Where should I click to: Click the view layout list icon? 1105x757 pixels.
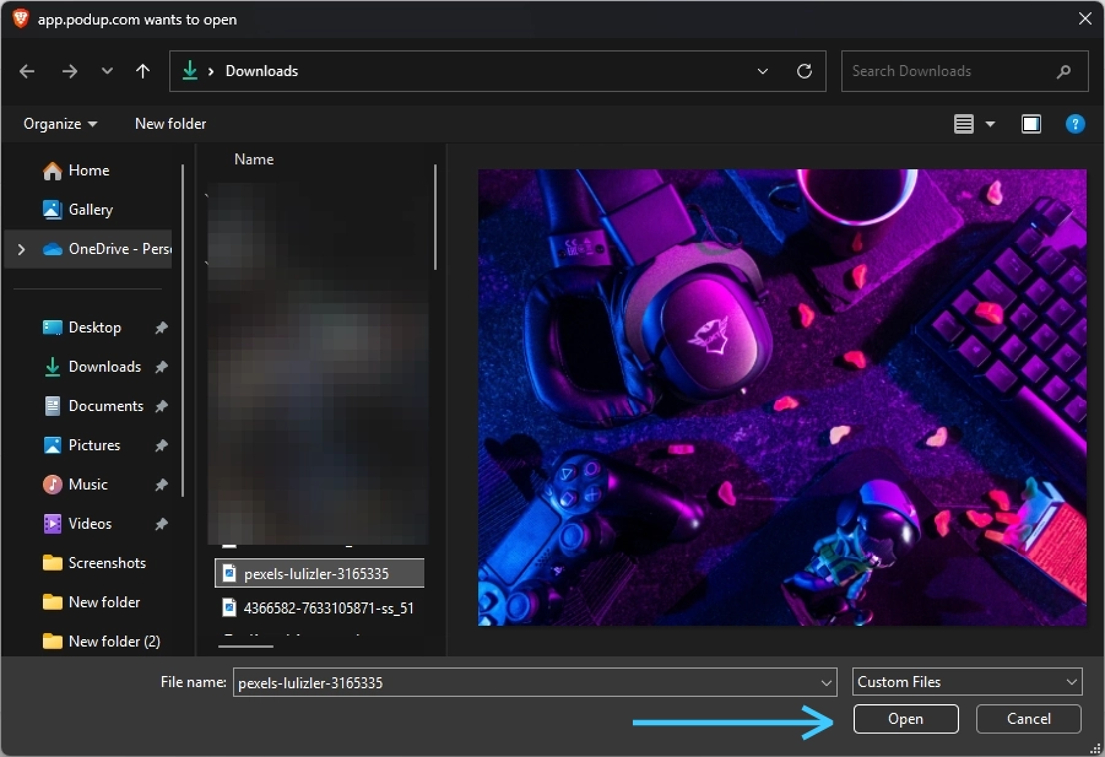(x=963, y=124)
